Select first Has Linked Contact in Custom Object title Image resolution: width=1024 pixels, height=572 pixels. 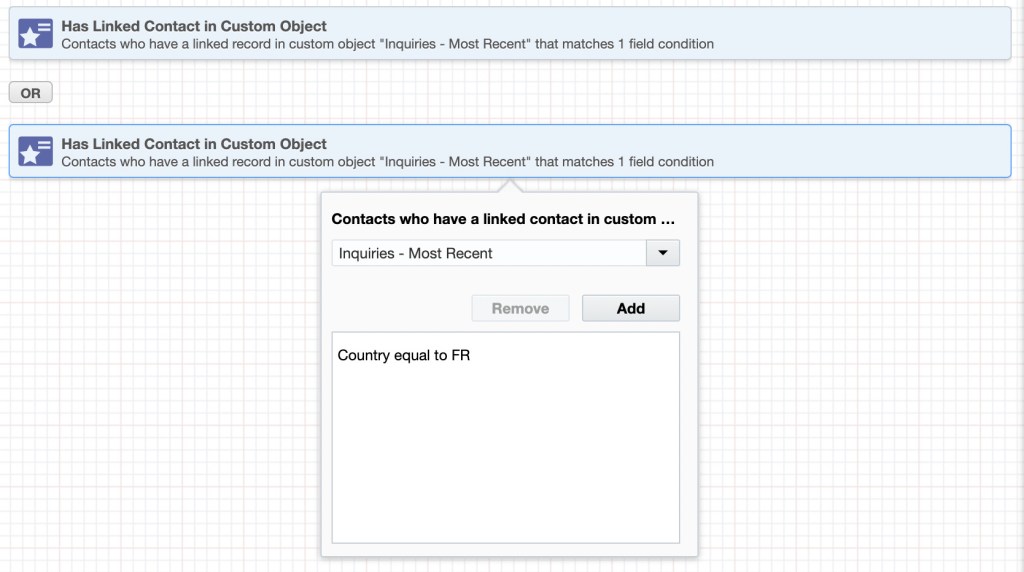click(x=194, y=26)
